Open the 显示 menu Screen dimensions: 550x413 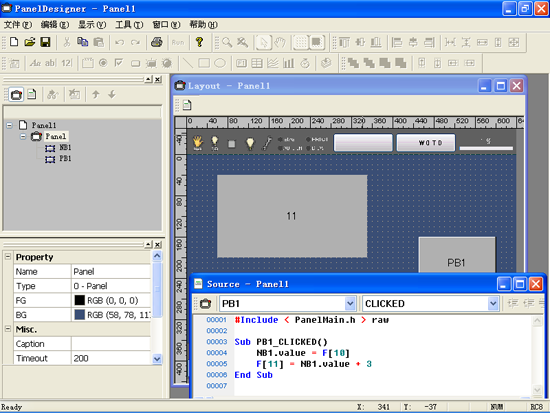(92, 25)
